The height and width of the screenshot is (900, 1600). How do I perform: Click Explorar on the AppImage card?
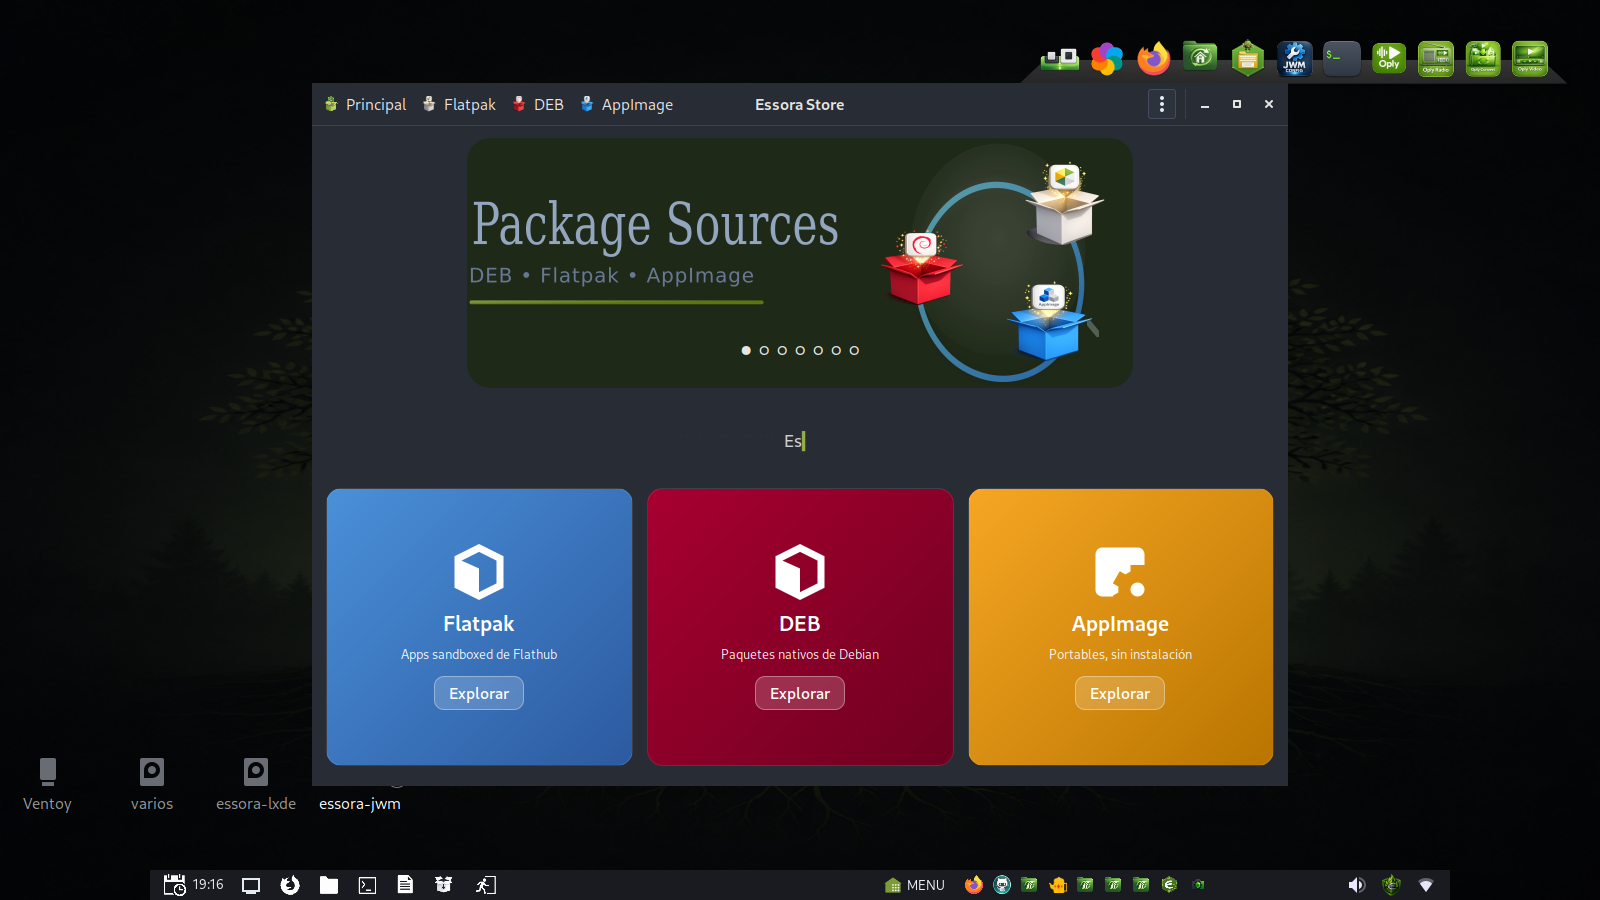1120,693
